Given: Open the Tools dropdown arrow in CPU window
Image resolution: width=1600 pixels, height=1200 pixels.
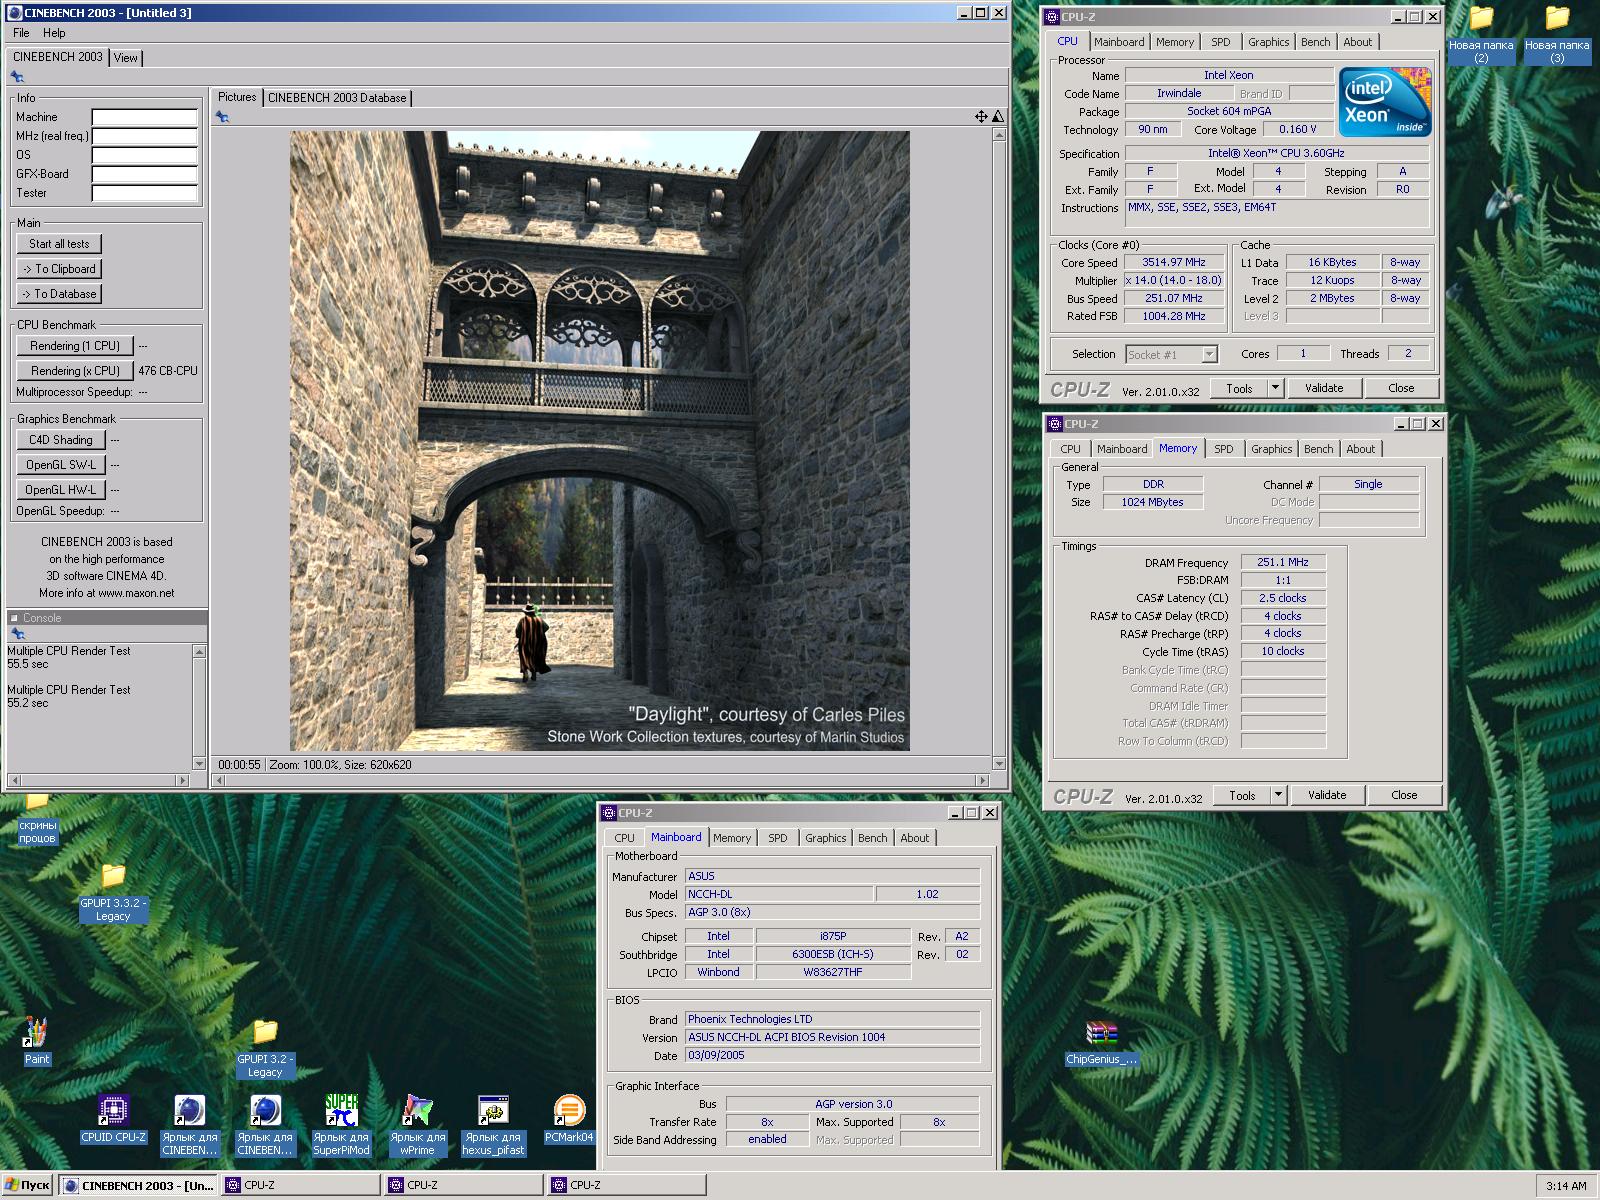Looking at the screenshot, I should (x=1275, y=388).
